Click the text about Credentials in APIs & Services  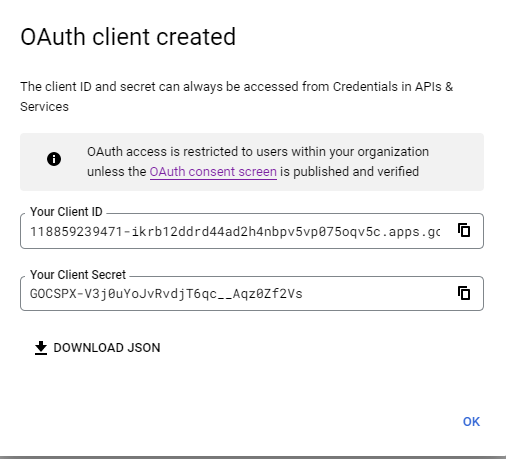(x=236, y=97)
